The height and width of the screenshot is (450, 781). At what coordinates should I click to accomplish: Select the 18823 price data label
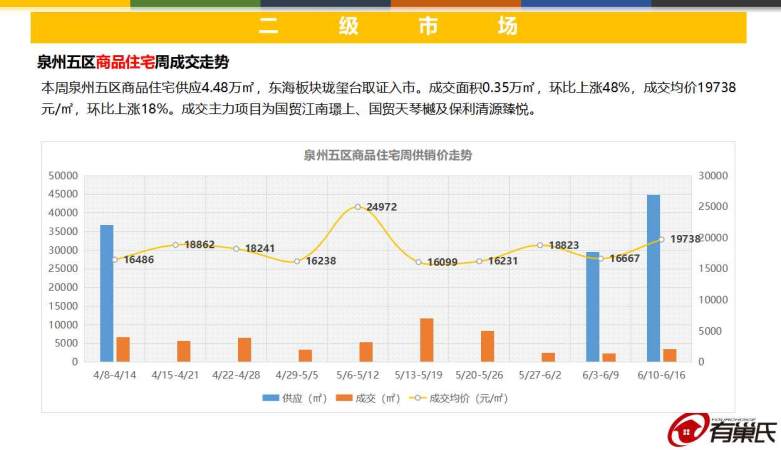click(564, 245)
